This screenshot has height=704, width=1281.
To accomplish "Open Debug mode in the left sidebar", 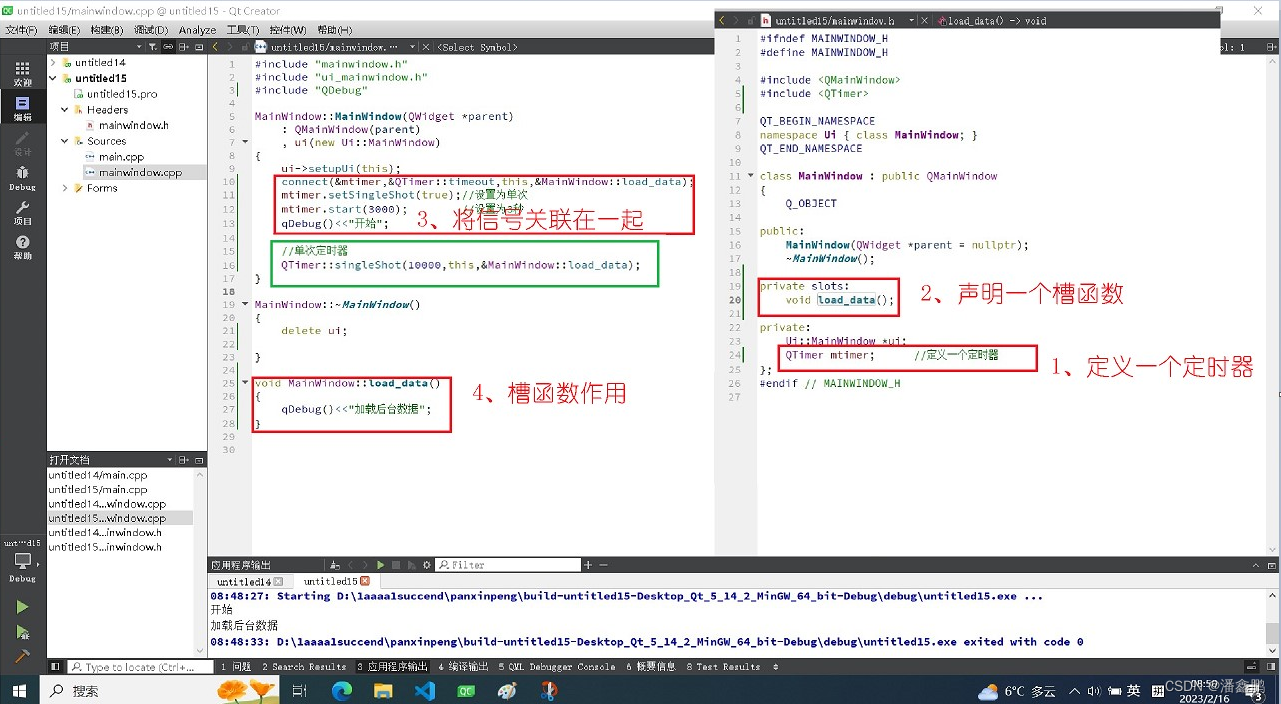I will point(22,177).
